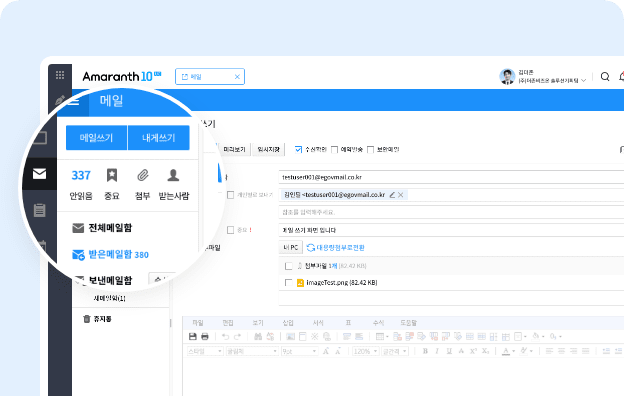Click the sender address field testuser001@egovmail.co.kr
This screenshot has height=396, width=624.
pyautogui.click(x=451, y=177)
